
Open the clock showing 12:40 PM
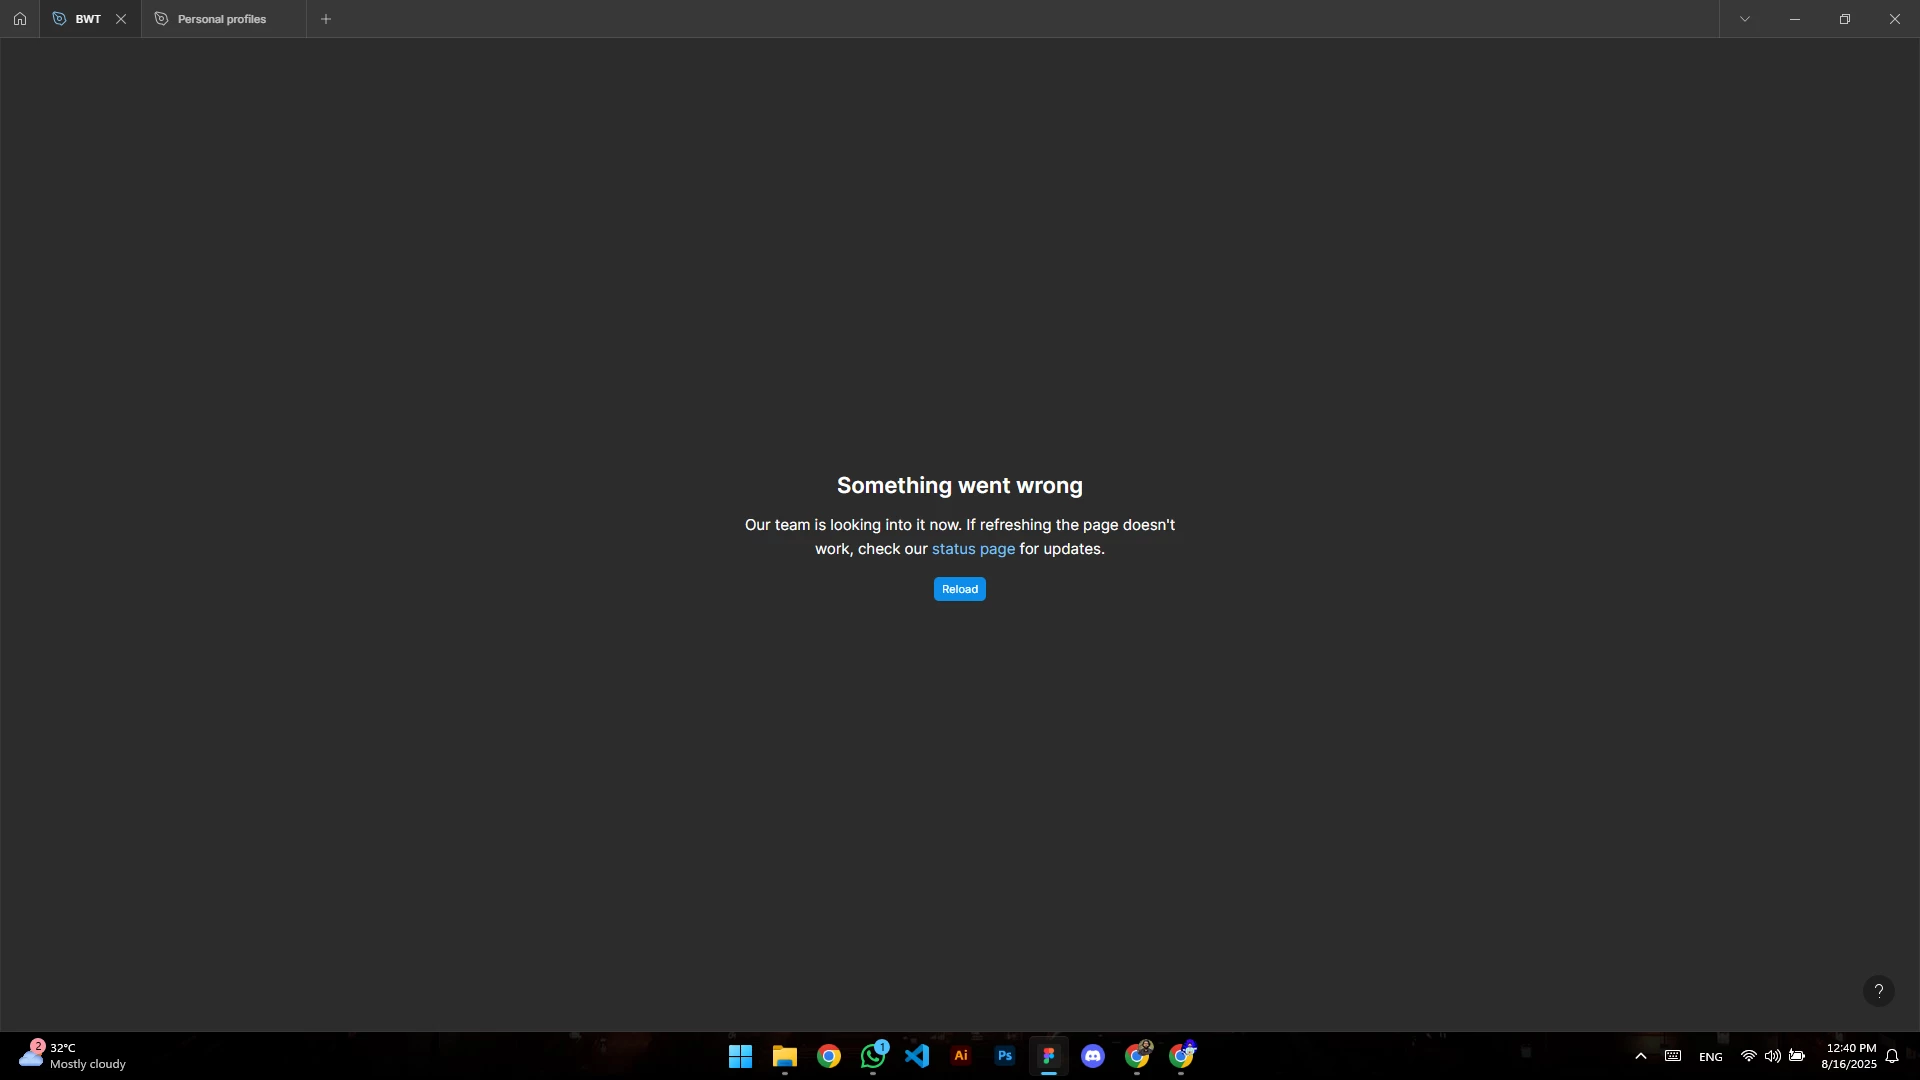1848,1056
